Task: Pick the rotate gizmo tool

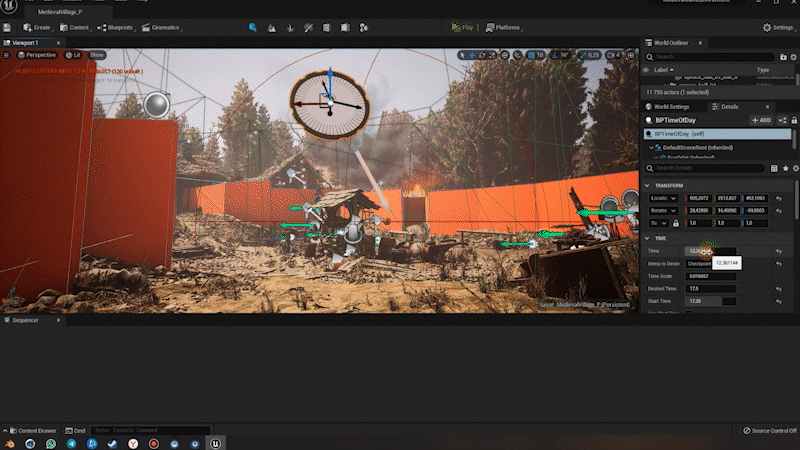Action: pos(482,55)
